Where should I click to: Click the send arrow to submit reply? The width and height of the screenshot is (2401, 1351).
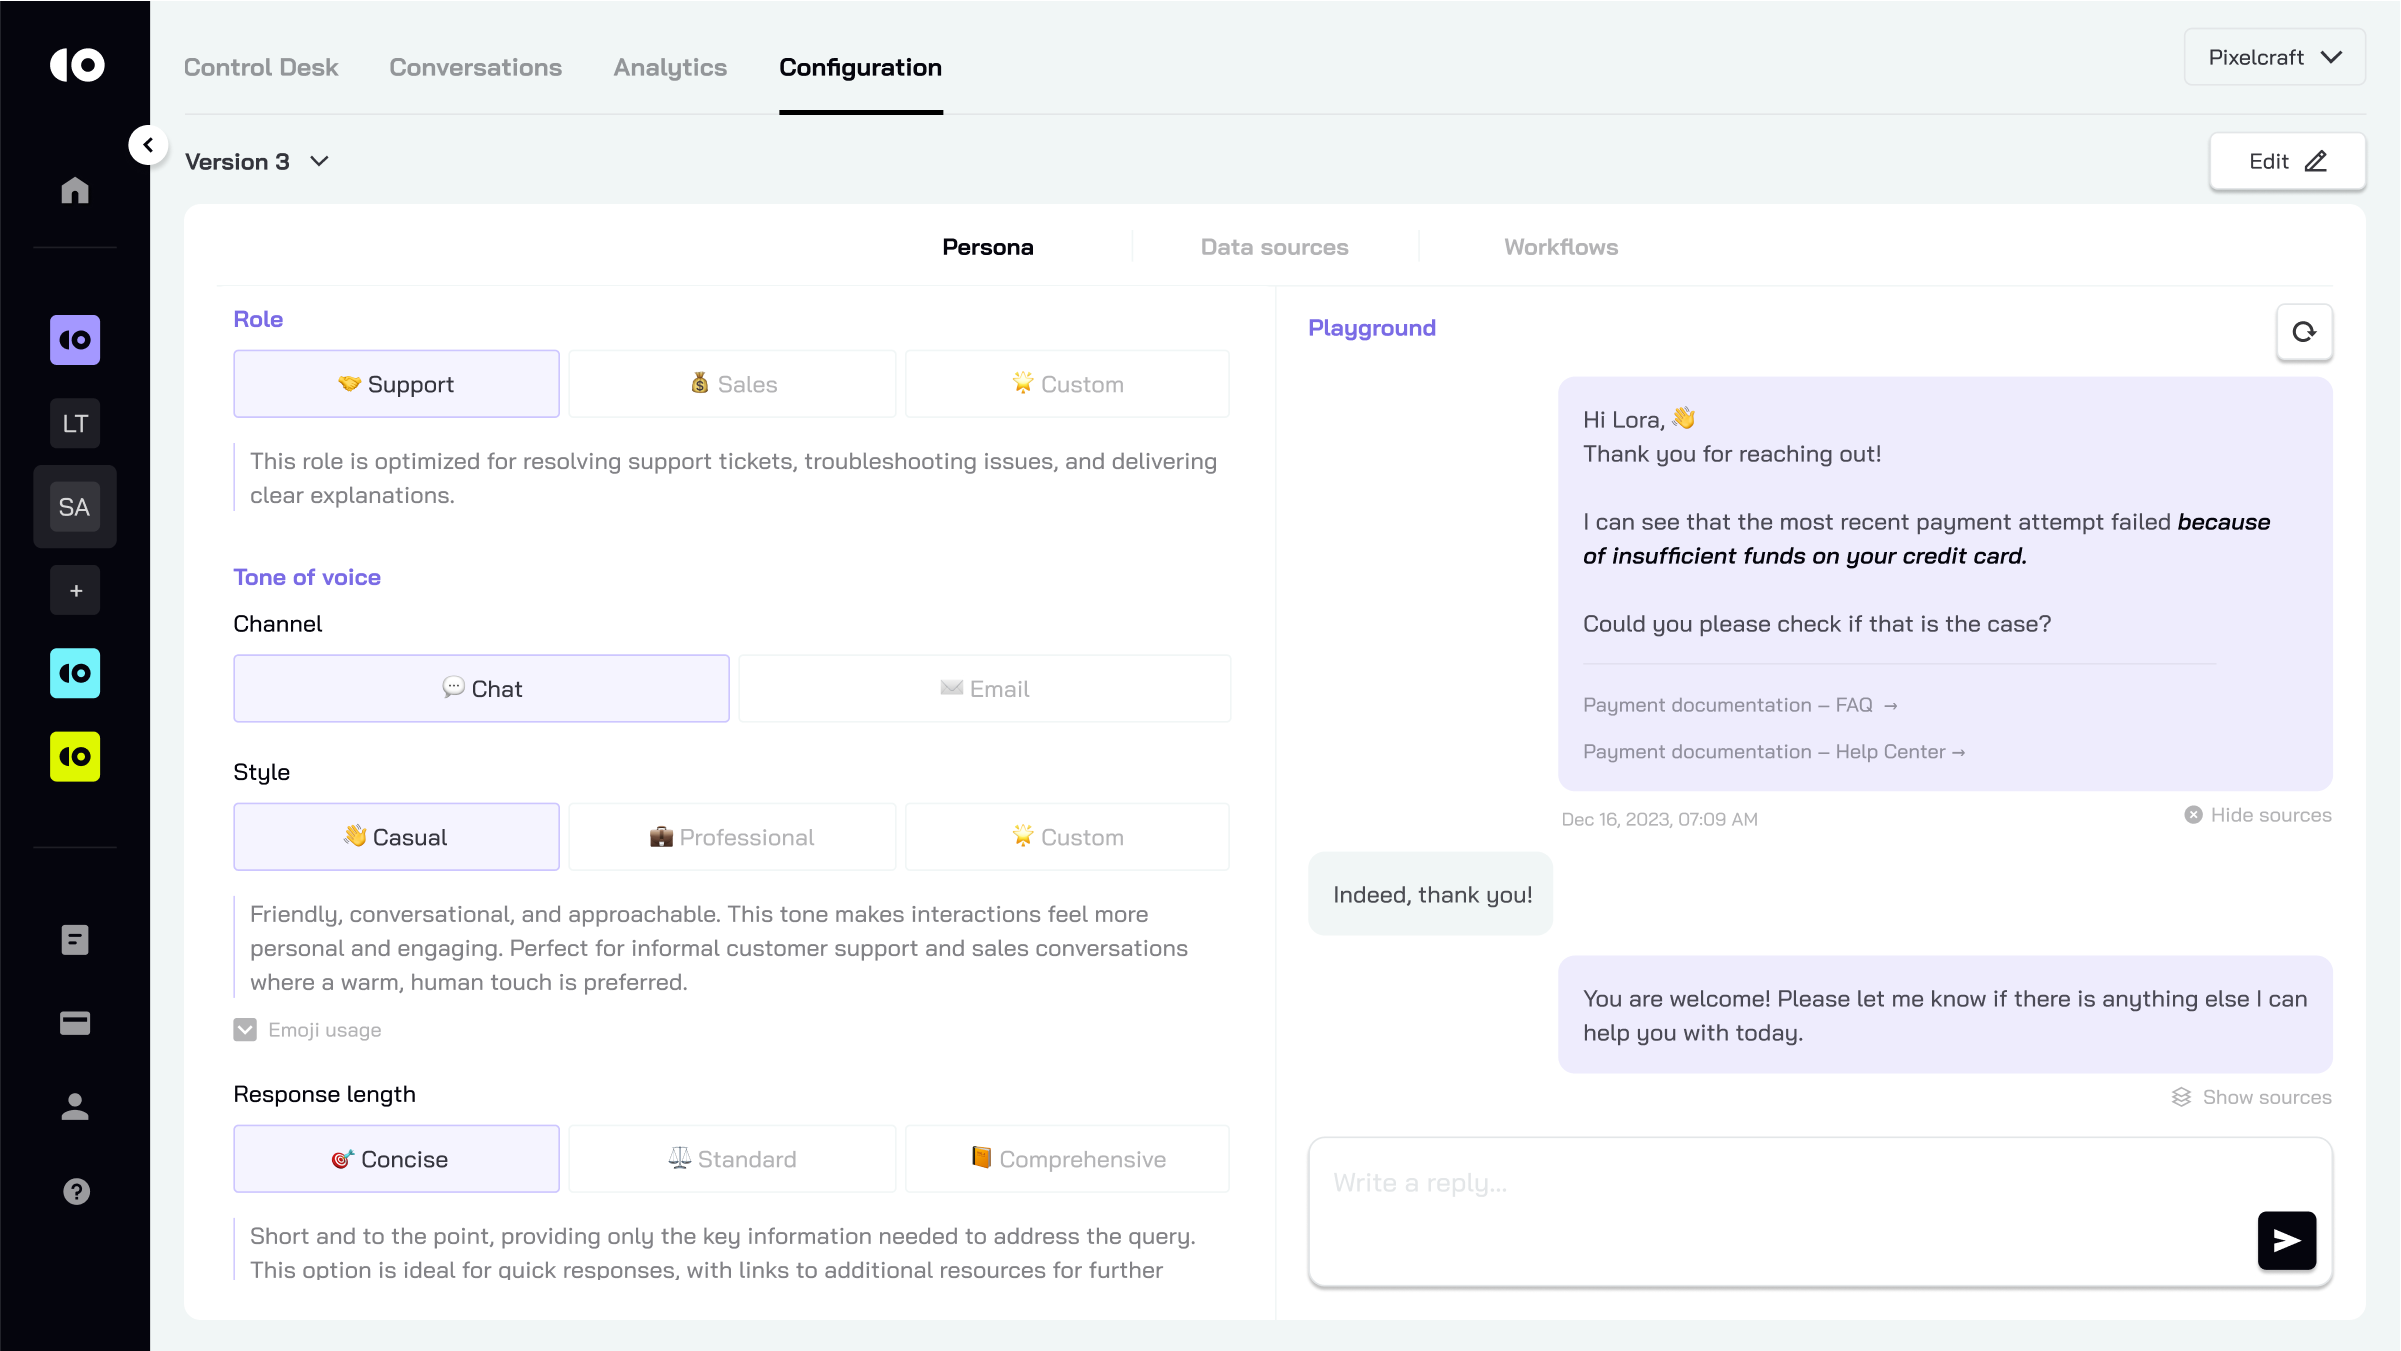point(2286,1240)
